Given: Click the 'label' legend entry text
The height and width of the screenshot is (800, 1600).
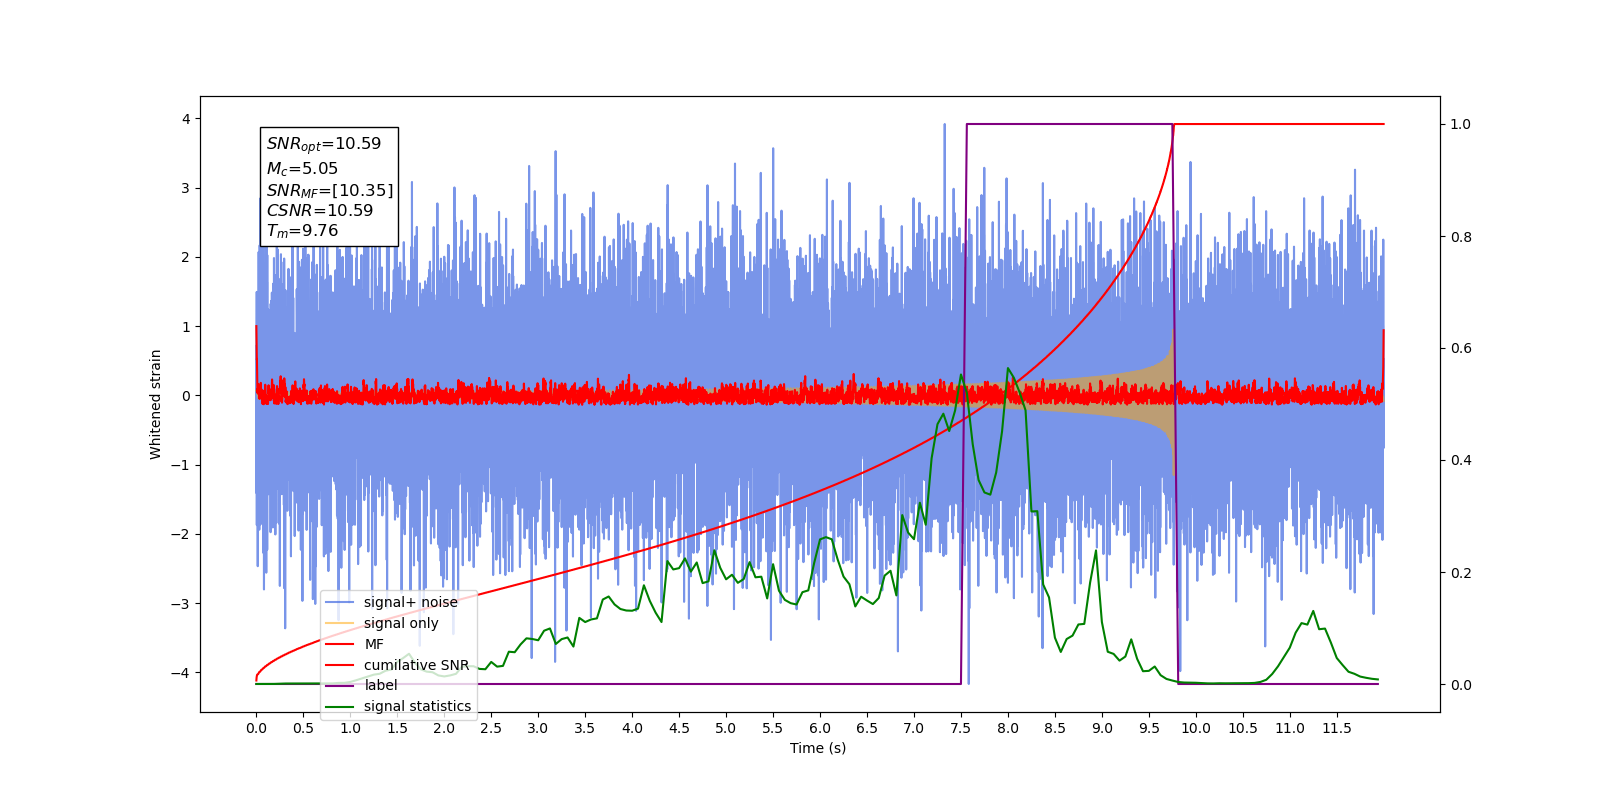Looking at the screenshot, I should [381, 685].
